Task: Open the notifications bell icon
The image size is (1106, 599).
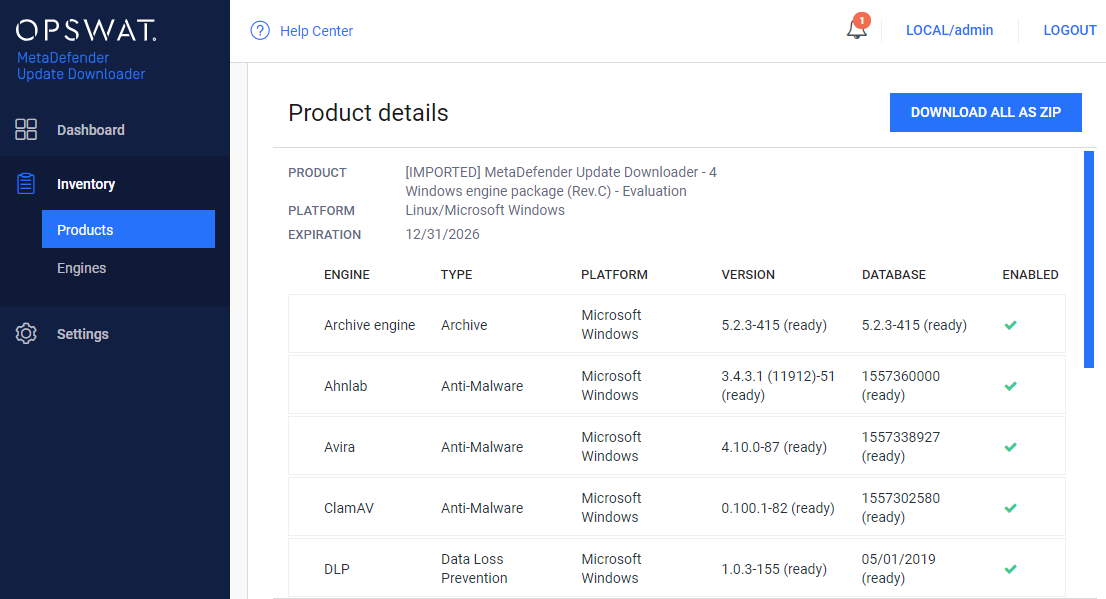Action: (x=857, y=30)
